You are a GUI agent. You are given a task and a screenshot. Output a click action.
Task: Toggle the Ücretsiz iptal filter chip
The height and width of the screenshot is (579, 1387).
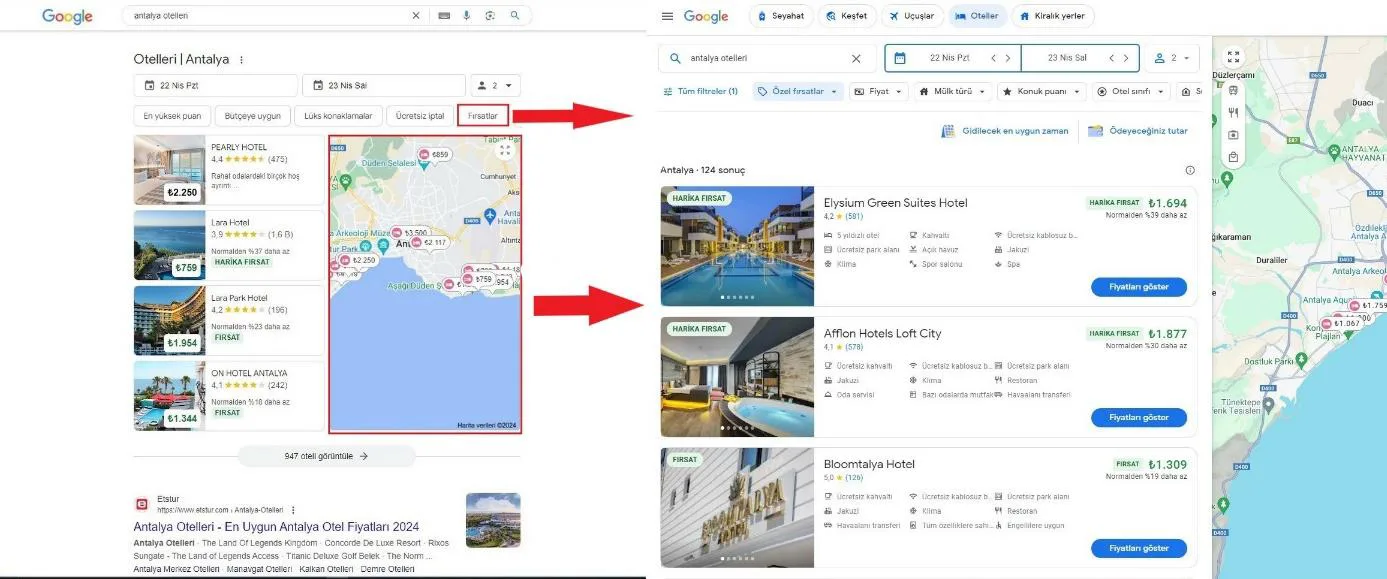click(420, 116)
